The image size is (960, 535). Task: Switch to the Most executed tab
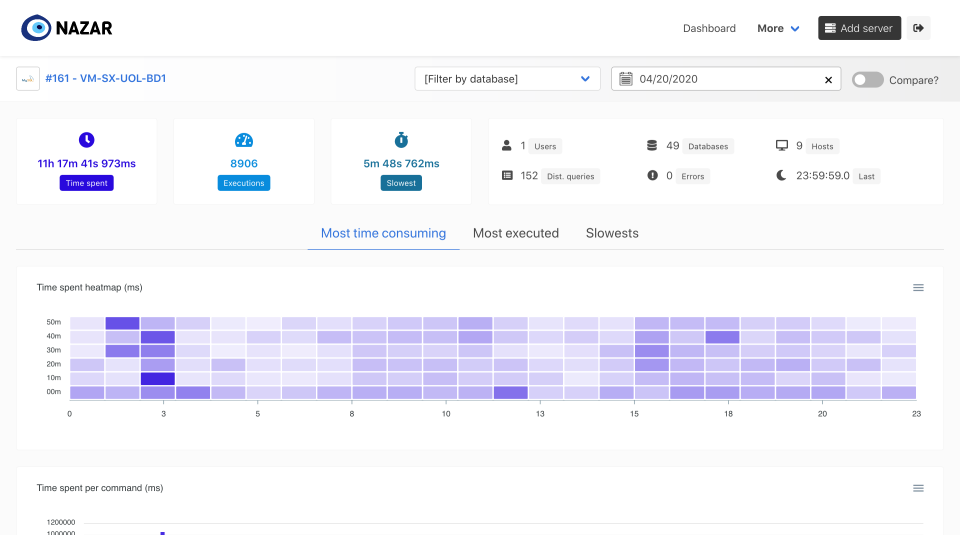coord(516,233)
